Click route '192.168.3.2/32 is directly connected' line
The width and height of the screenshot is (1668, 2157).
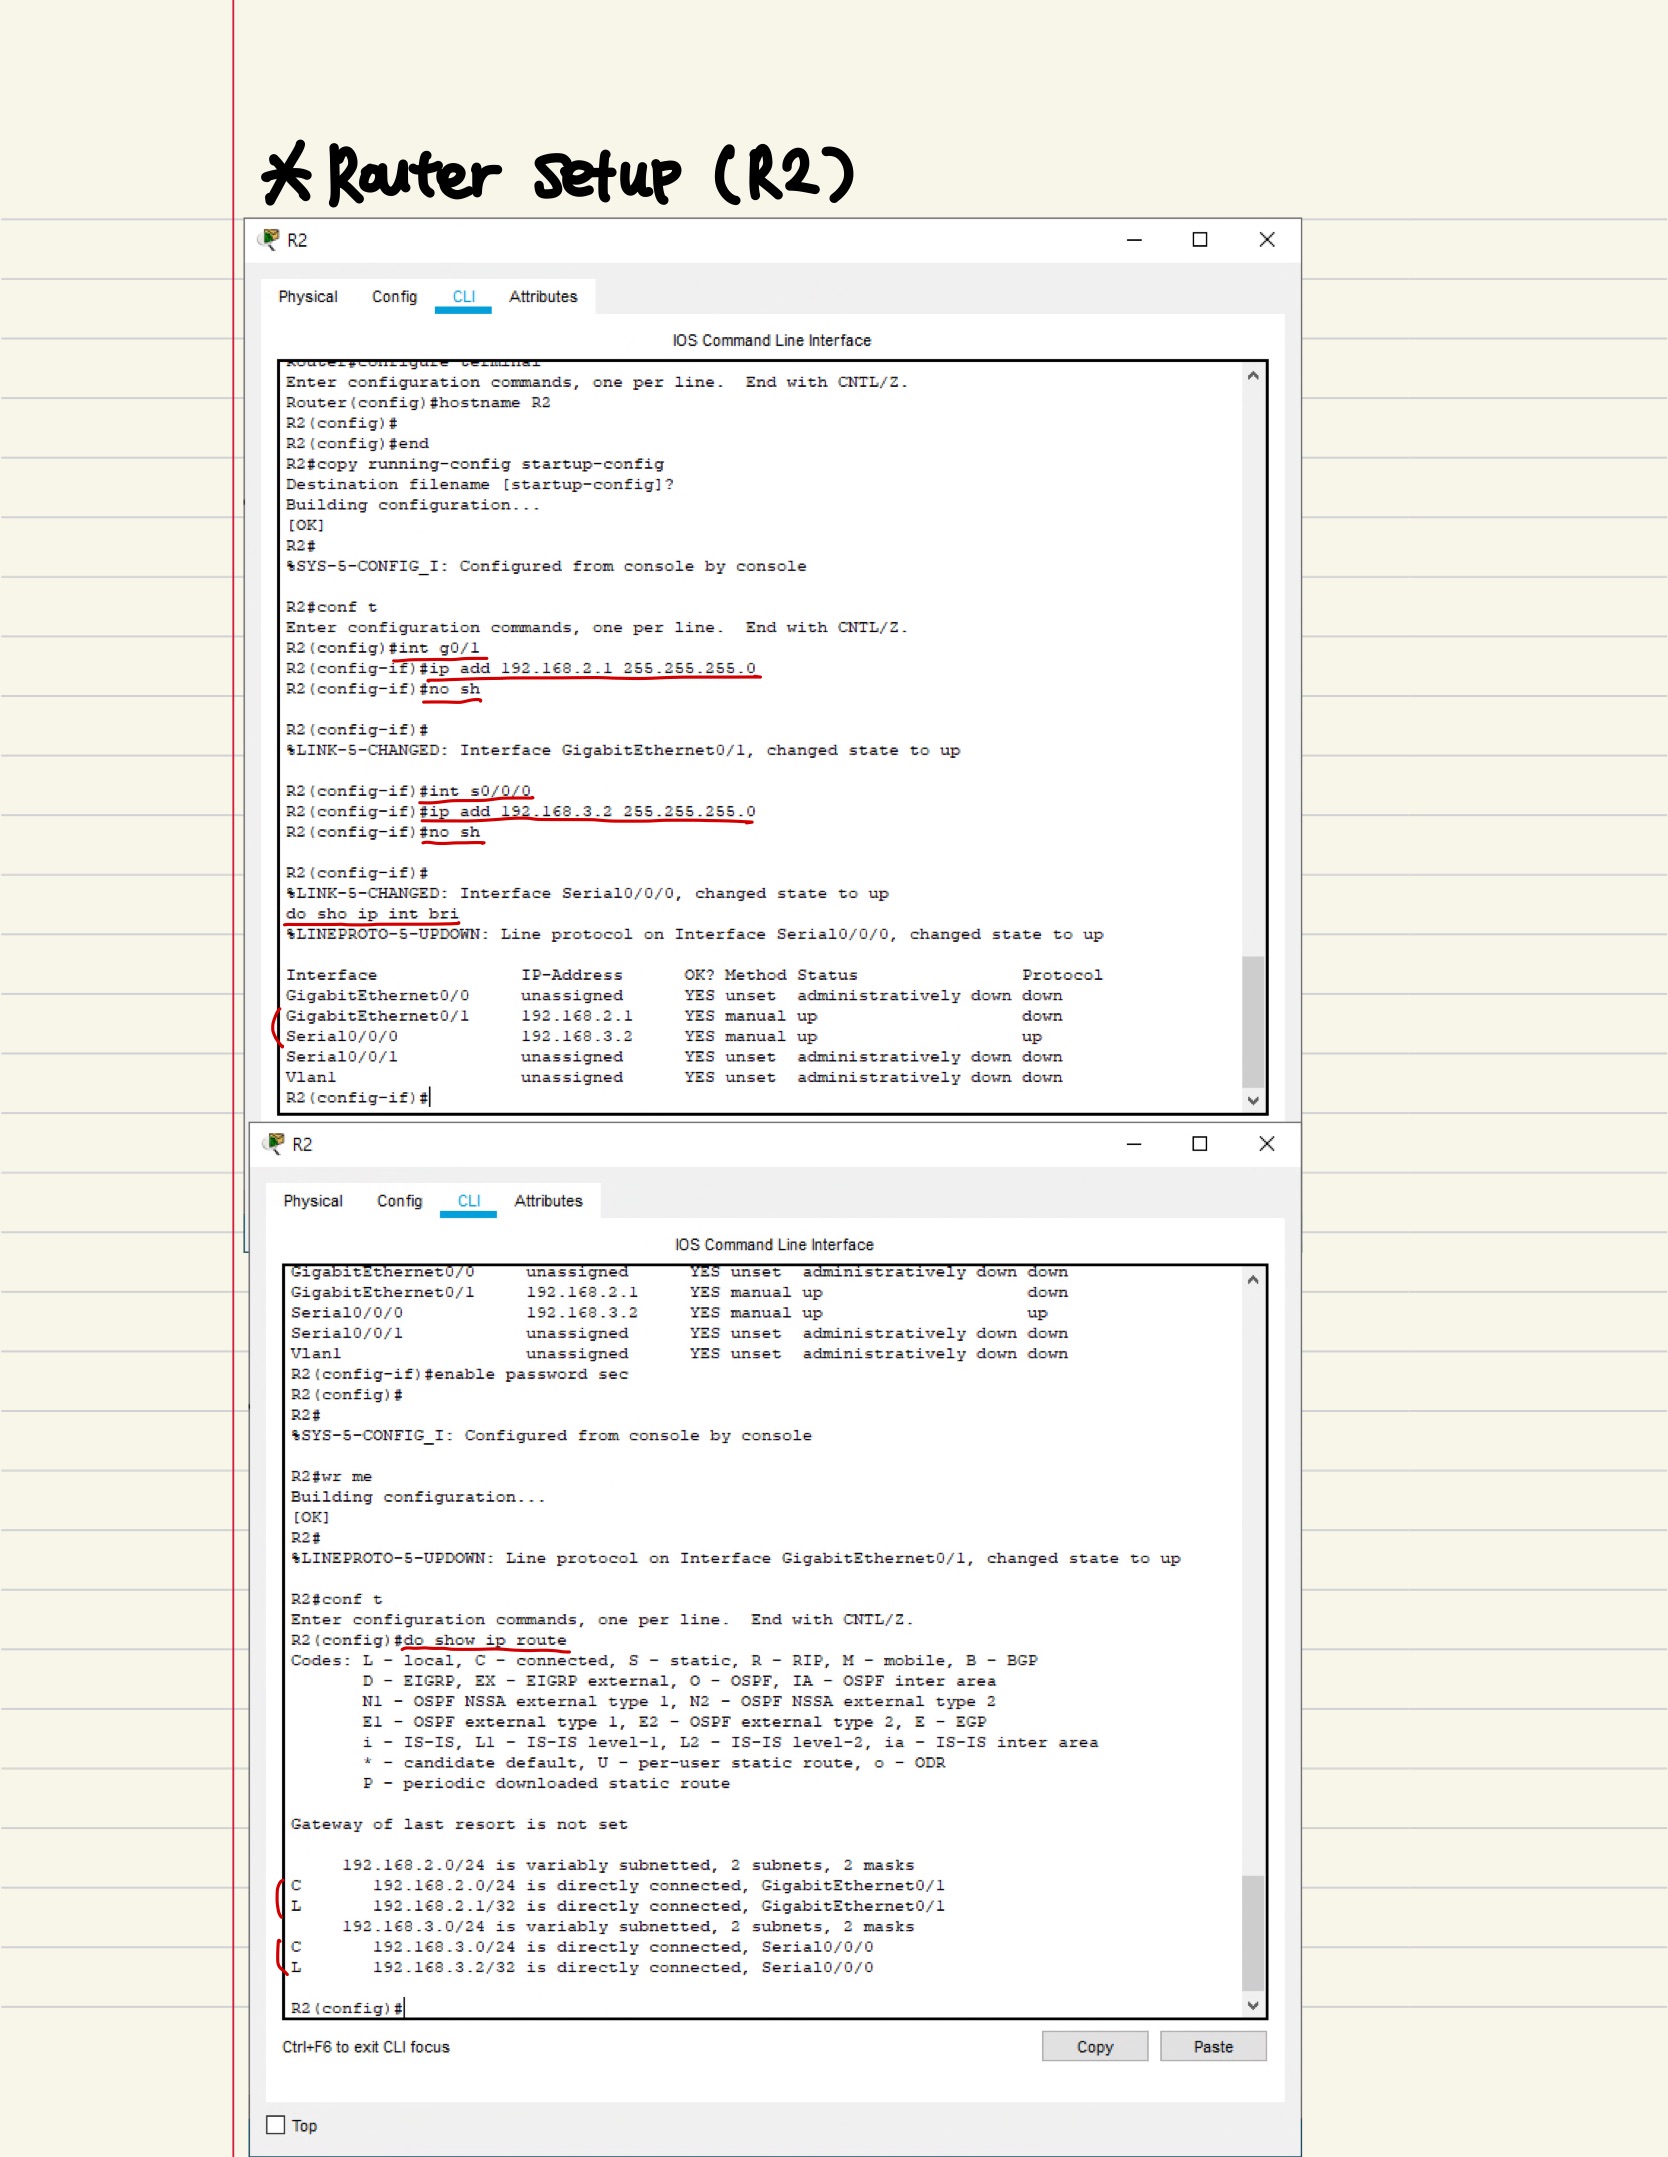click(582, 1968)
